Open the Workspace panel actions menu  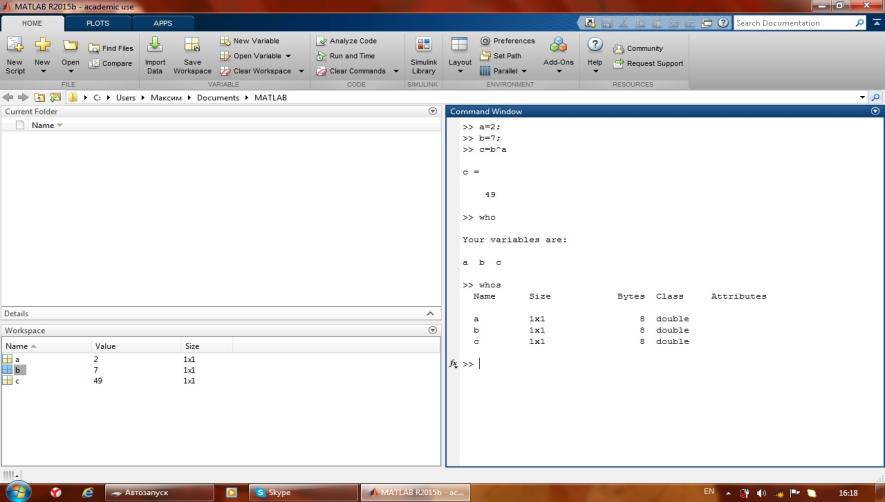[x=433, y=330]
